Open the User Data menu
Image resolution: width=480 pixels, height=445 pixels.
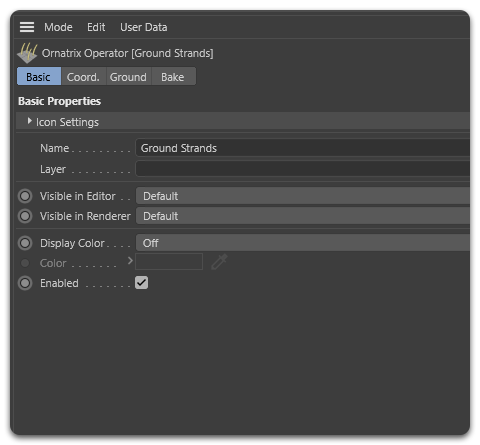[144, 27]
